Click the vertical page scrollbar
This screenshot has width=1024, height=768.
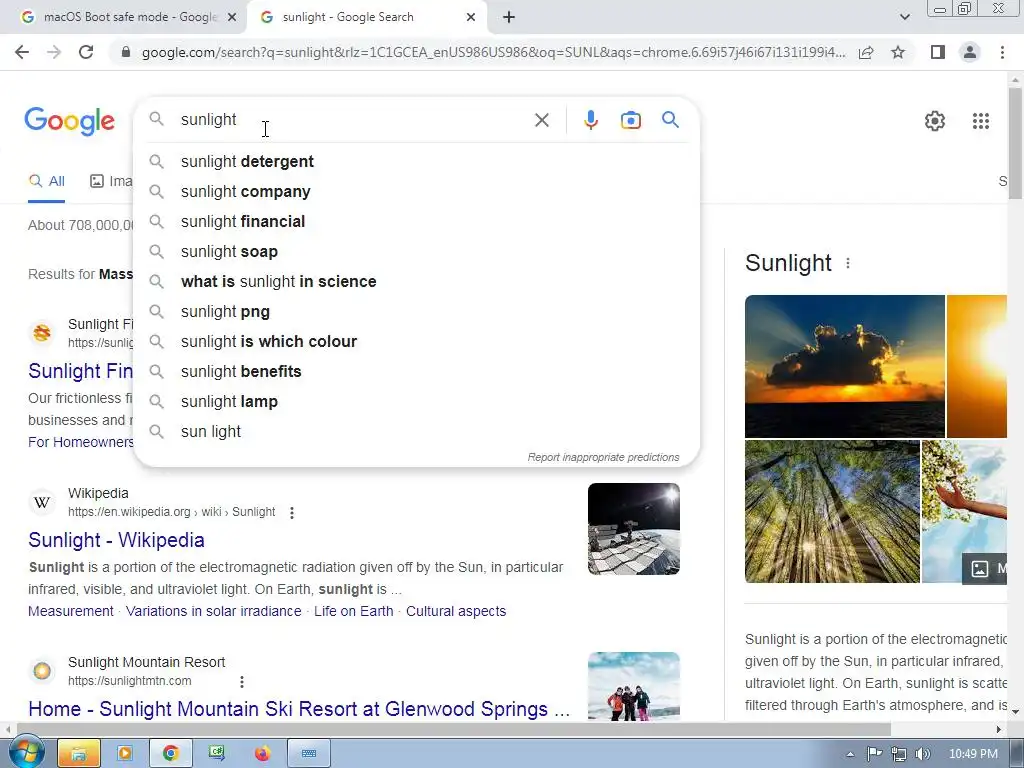1015,142
